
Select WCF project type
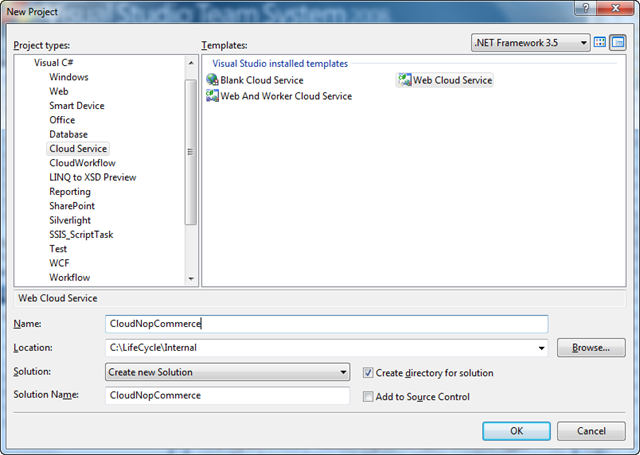(59, 263)
